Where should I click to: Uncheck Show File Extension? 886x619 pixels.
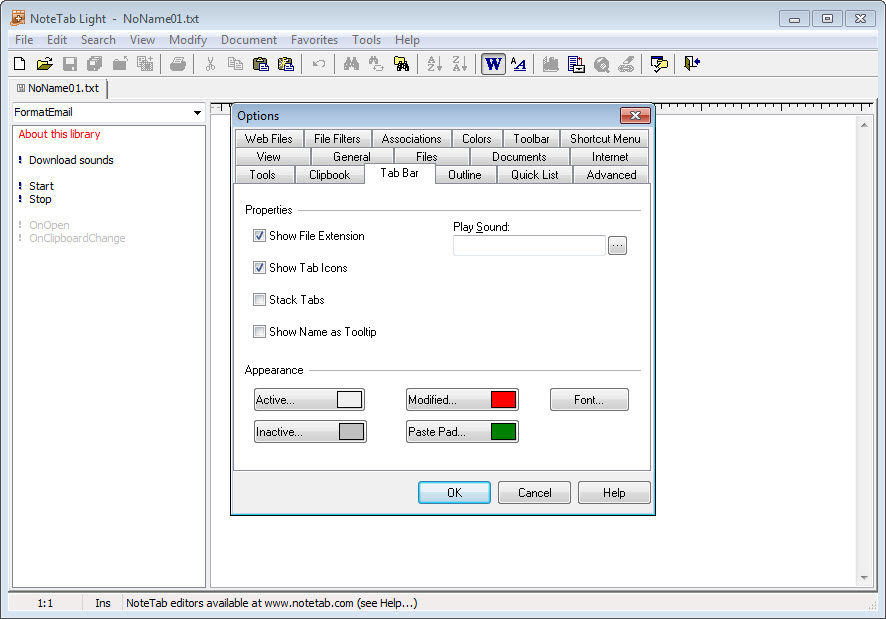pos(259,236)
